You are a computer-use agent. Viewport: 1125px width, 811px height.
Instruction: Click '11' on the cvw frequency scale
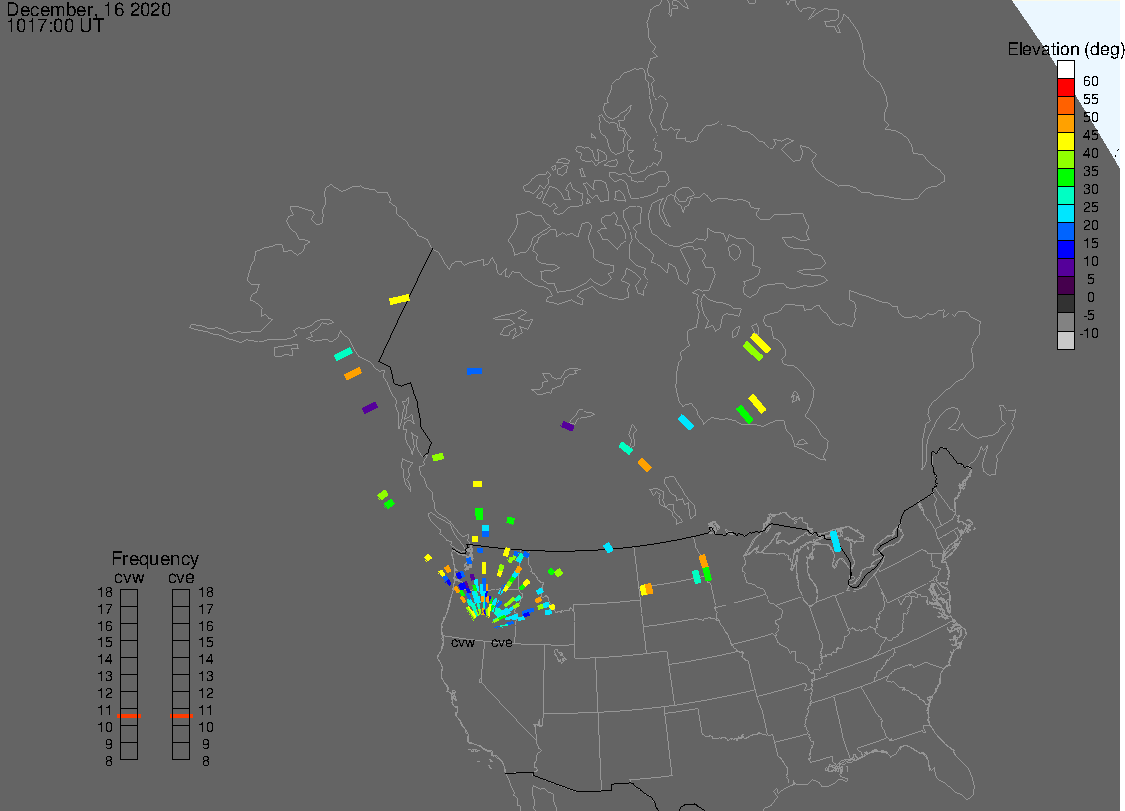105,710
